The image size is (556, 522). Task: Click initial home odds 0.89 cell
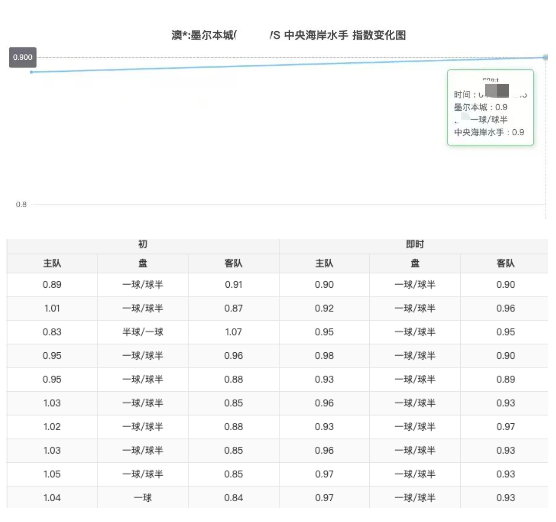pyautogui.click(x=52, y=285)
